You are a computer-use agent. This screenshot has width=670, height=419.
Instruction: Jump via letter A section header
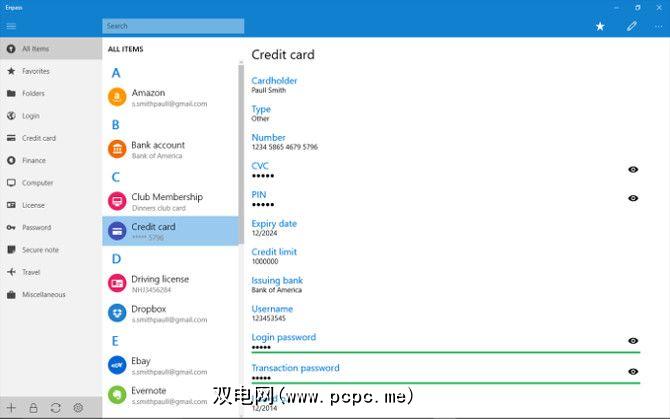[x=116, y=73]
